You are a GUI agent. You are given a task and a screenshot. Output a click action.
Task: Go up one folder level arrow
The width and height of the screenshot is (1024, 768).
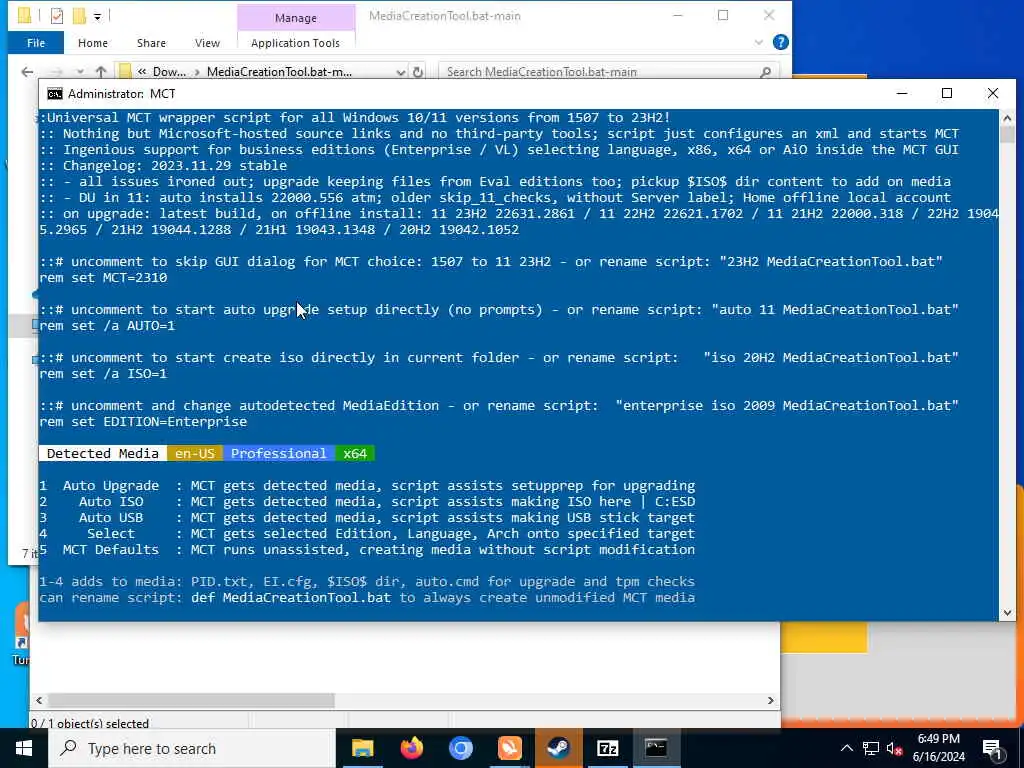pos(101,72)
